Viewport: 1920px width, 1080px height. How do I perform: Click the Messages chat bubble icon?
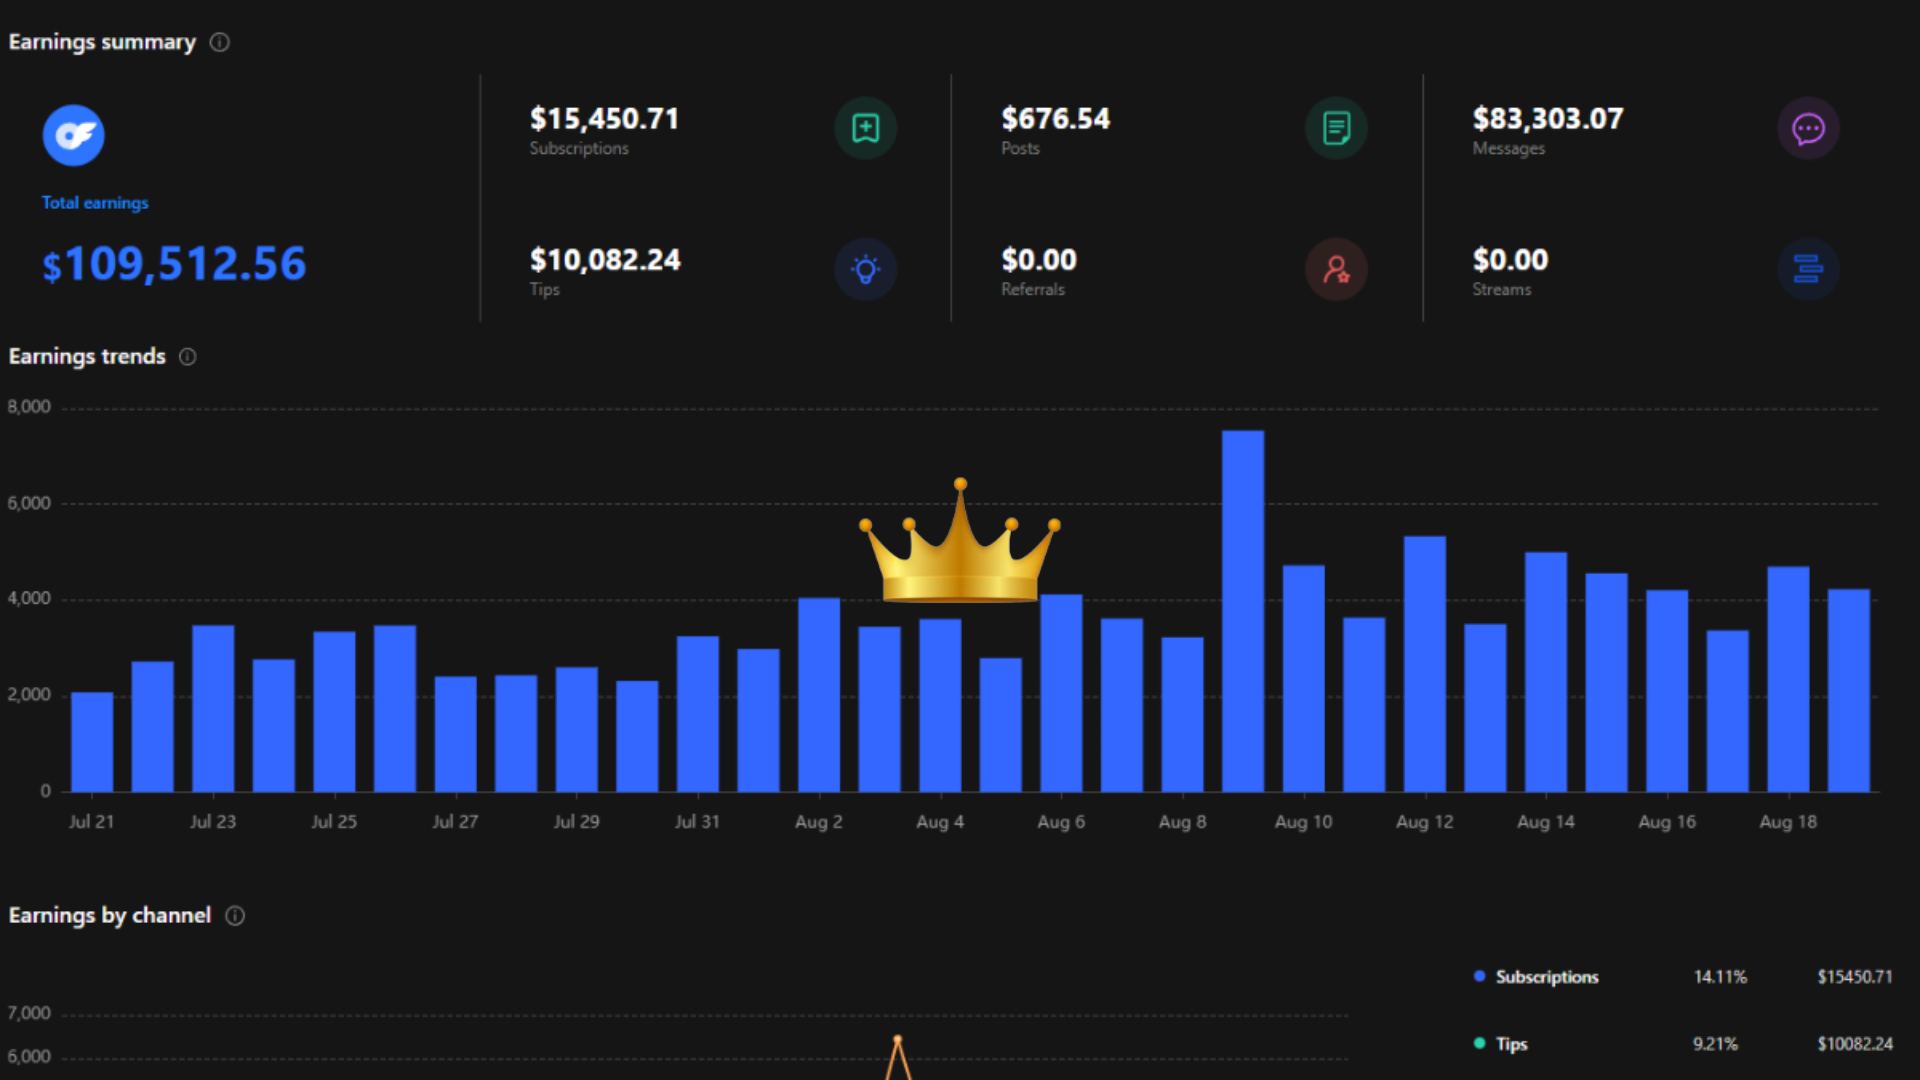coord(1808,128)
